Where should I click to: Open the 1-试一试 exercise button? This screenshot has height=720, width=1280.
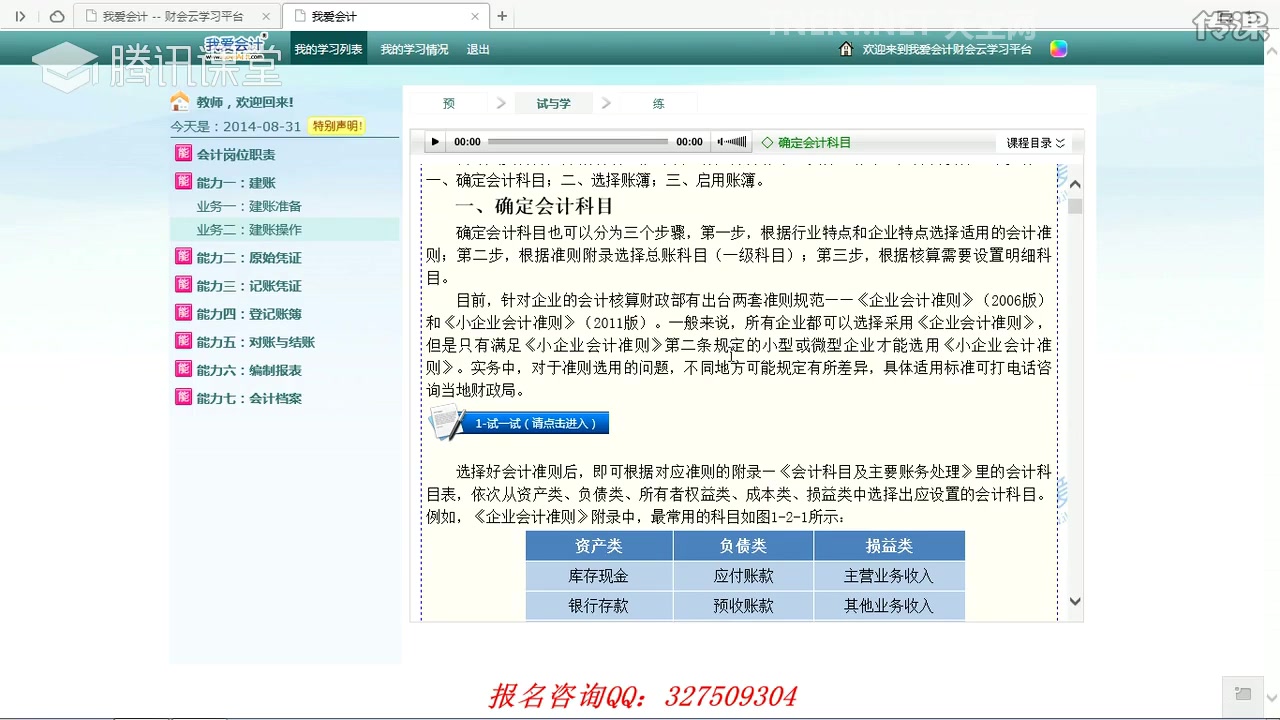(535, 423)
